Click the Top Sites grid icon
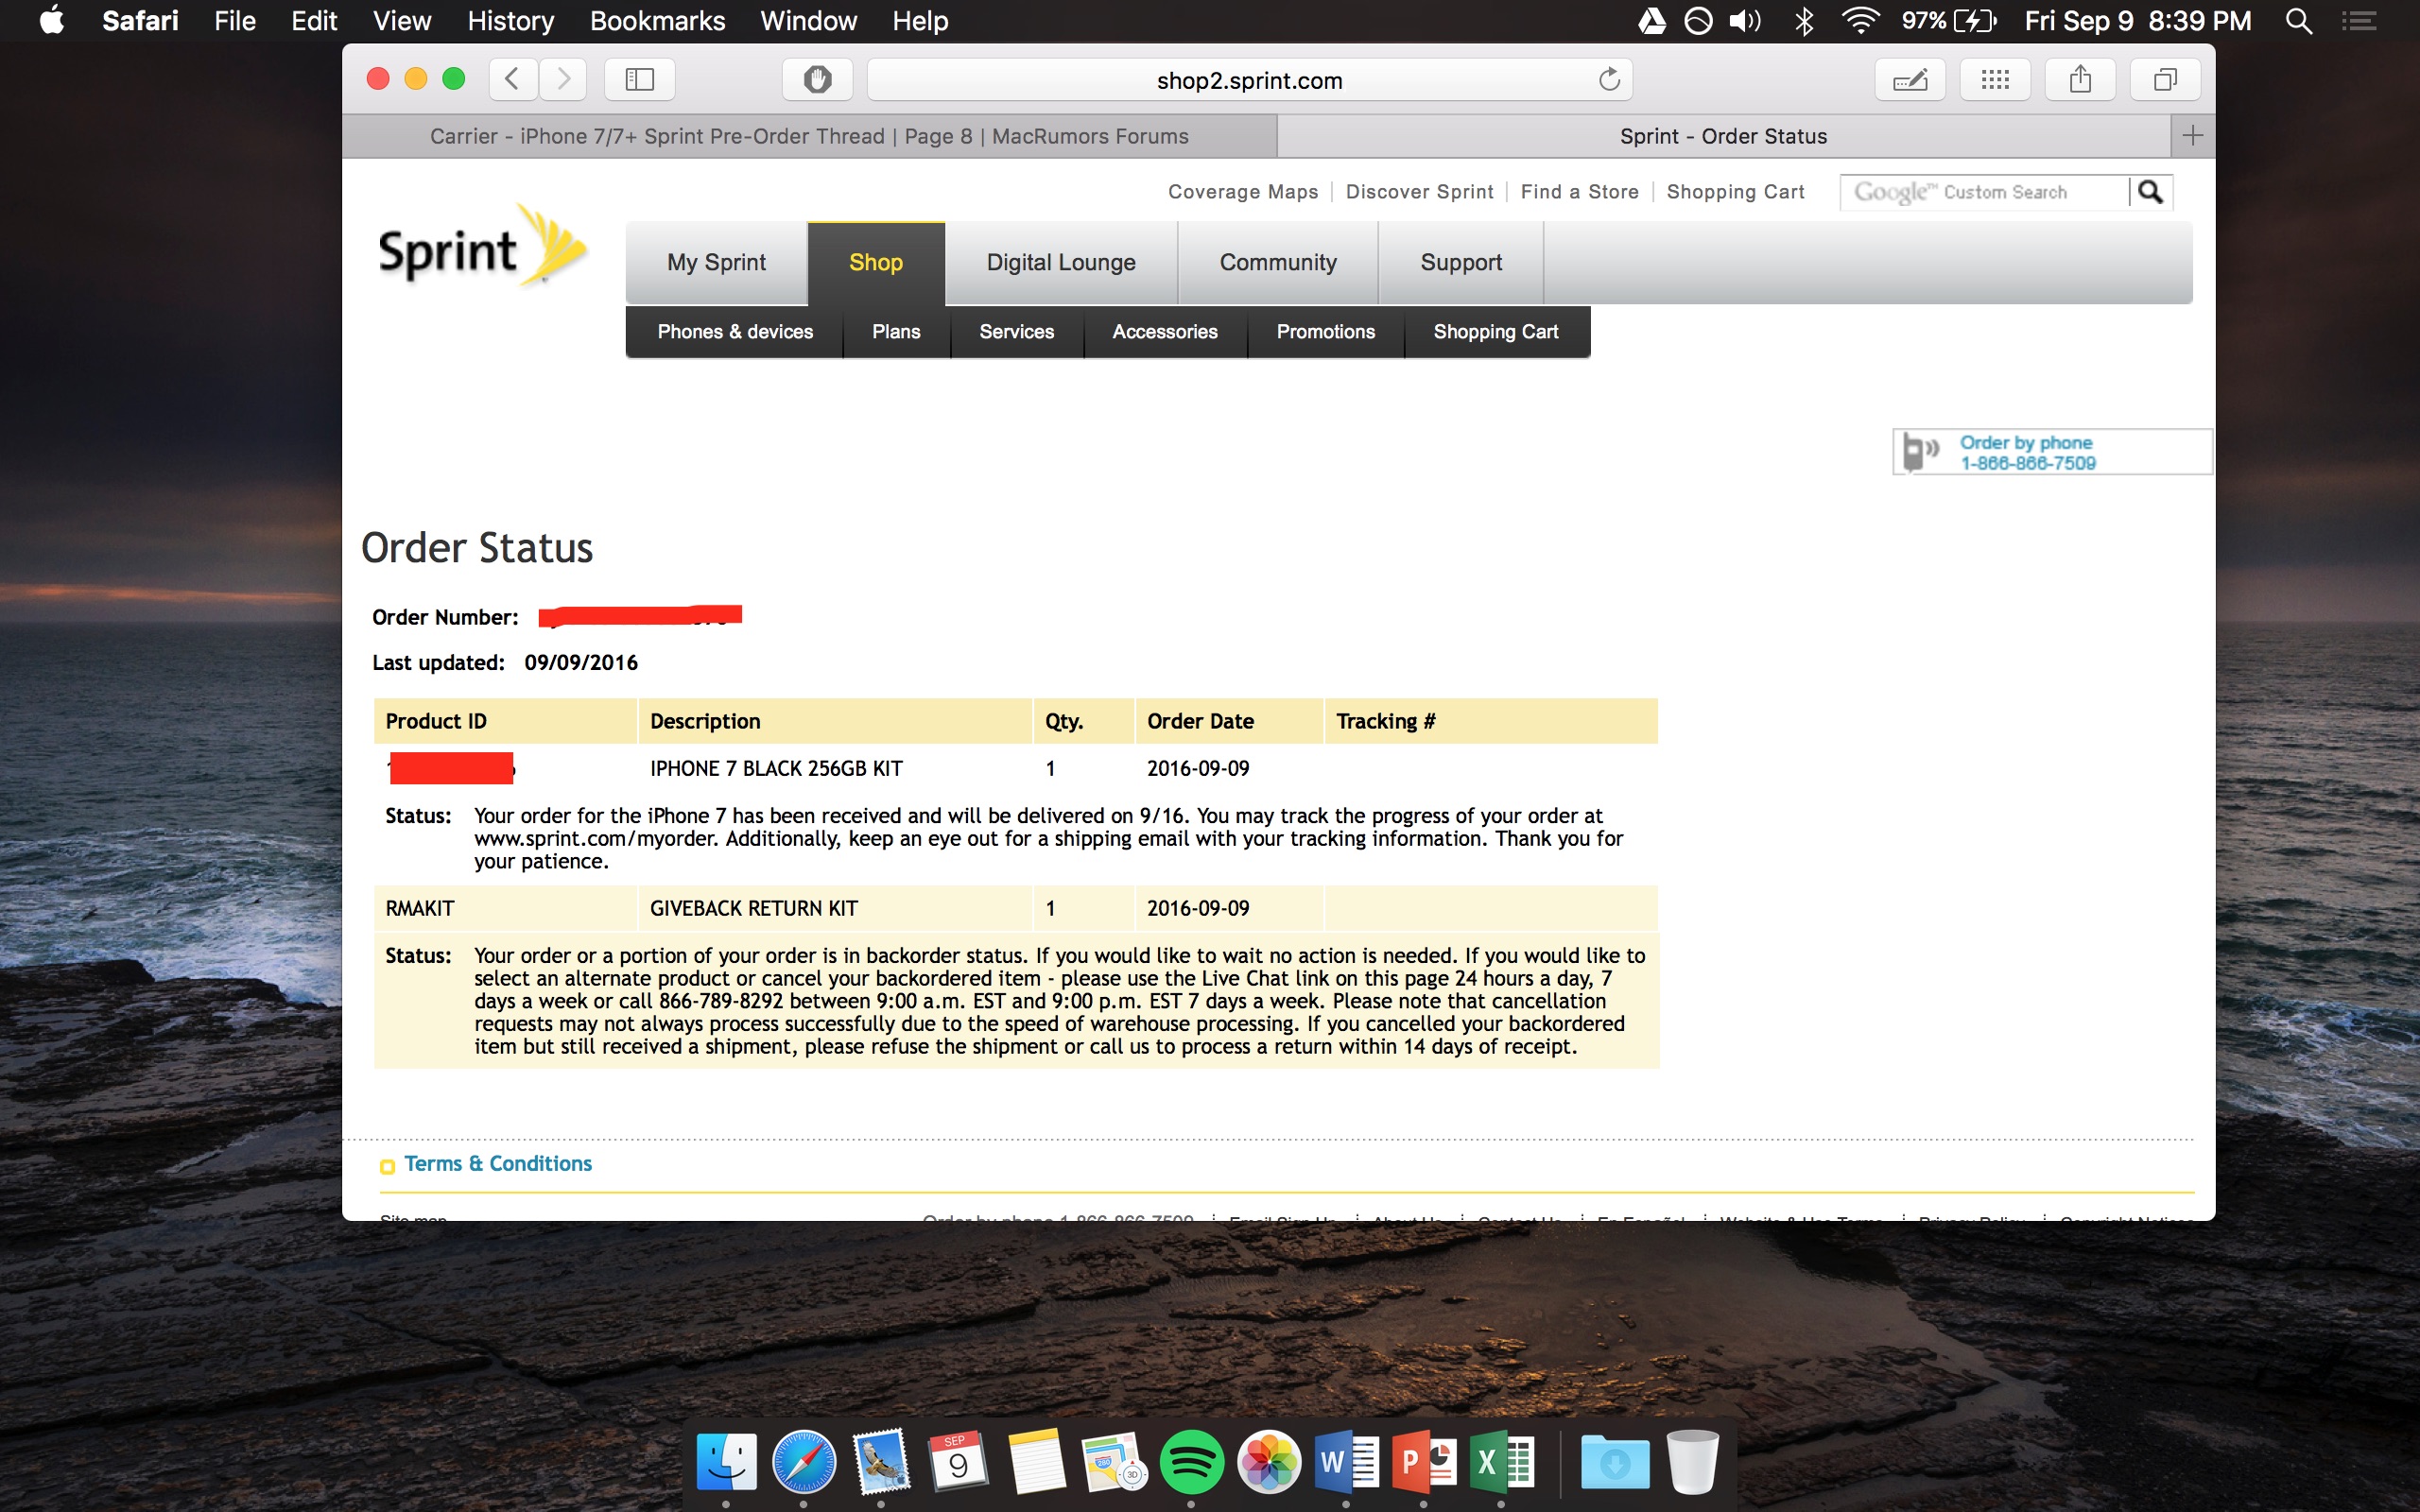This screenshot has width=2420, height=1512. pos(1995,79)
